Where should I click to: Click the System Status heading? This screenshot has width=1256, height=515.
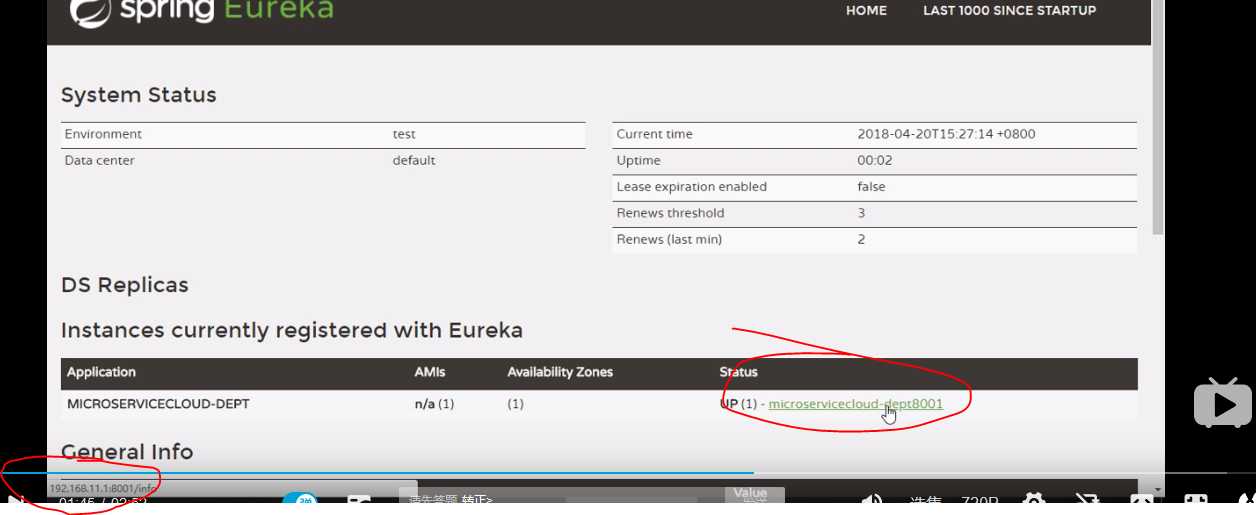(139, 95)
